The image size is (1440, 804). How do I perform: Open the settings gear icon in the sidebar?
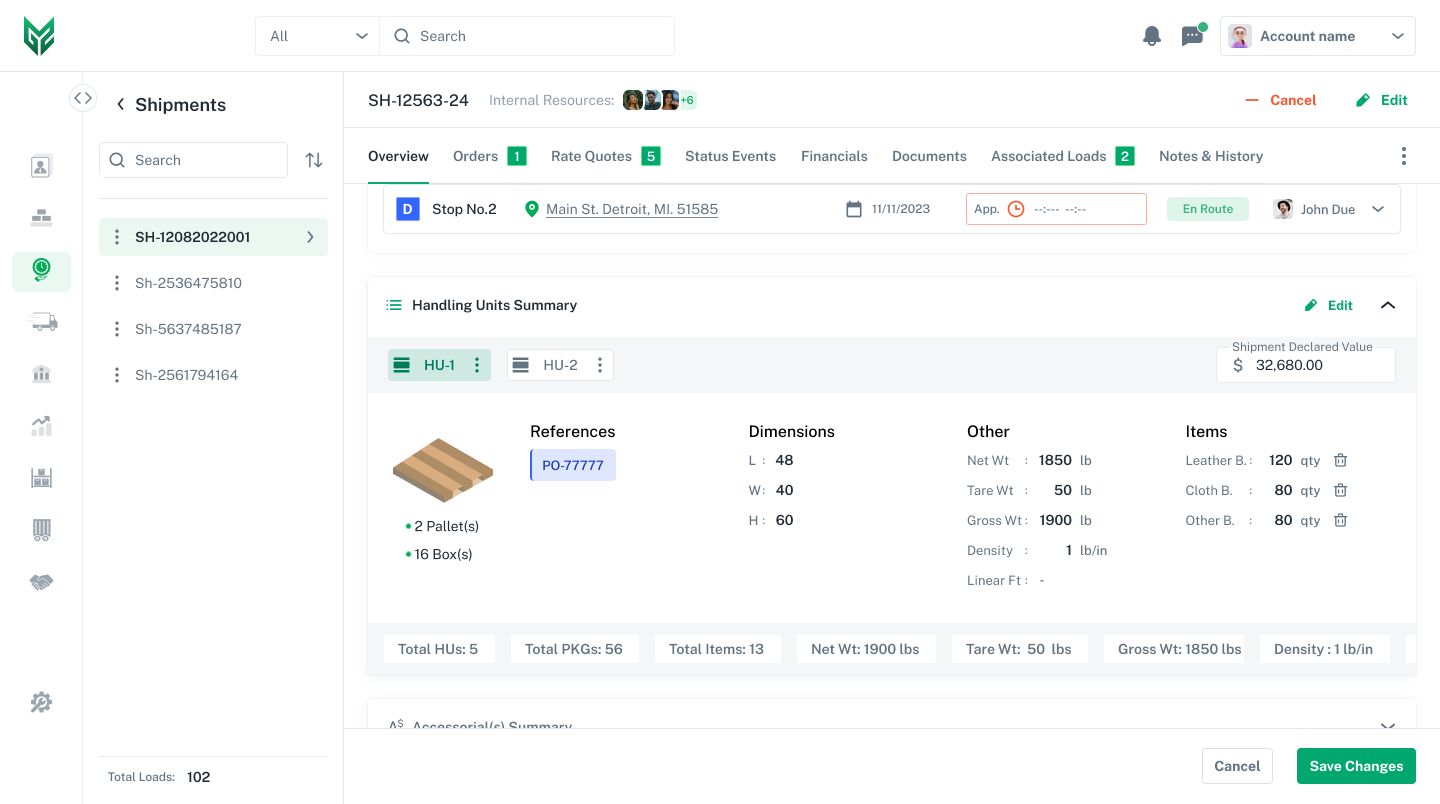tap(41, 703)
